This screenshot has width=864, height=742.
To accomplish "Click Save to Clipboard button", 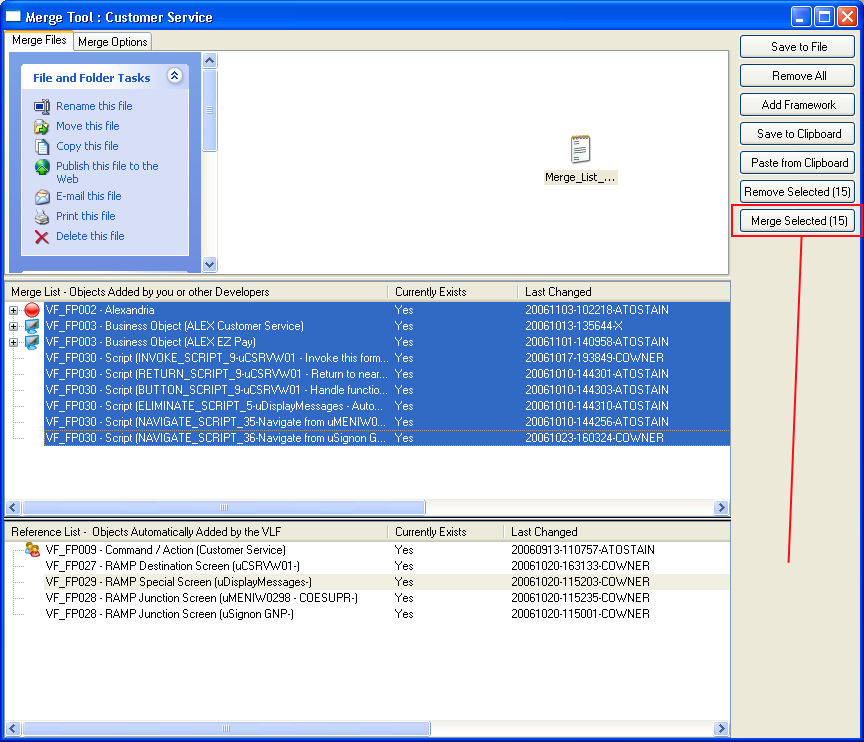I will (x=797, y=134).
